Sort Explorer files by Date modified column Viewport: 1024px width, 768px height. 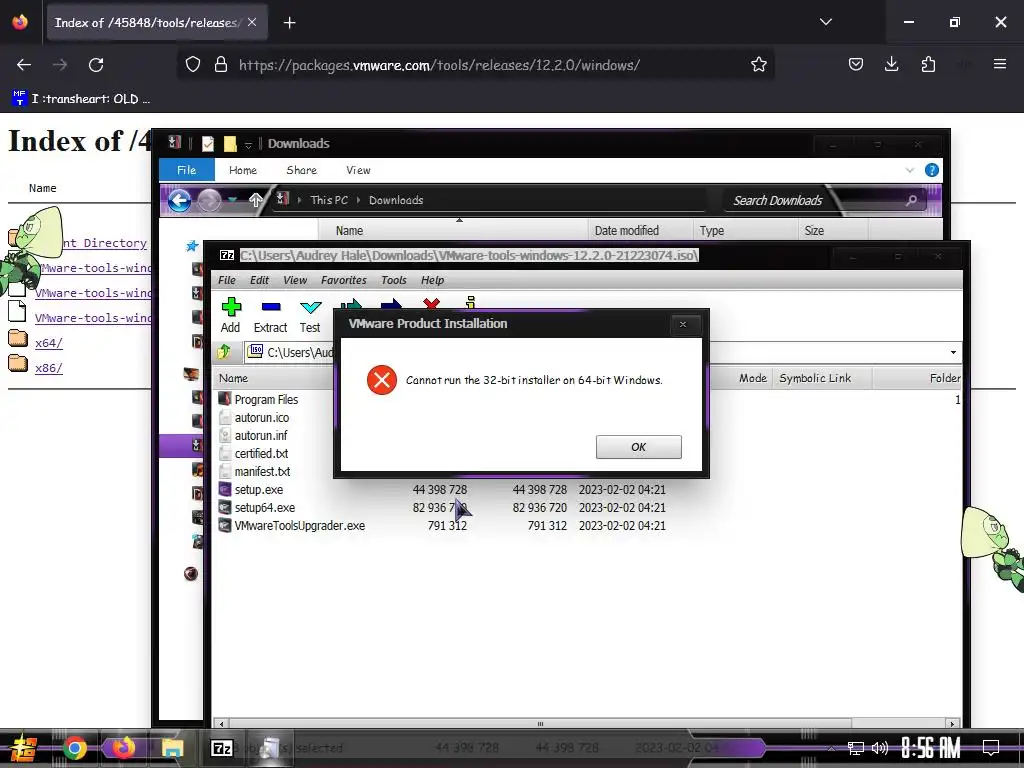pos(626,231)
